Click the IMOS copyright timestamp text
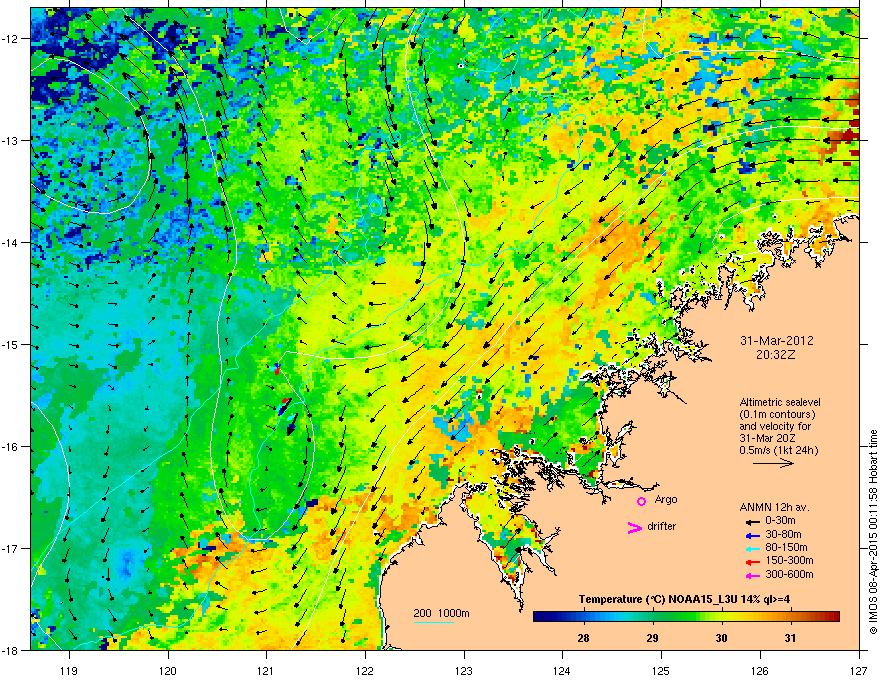This screenshot has width=880, height=680. [x=873, y=532]
